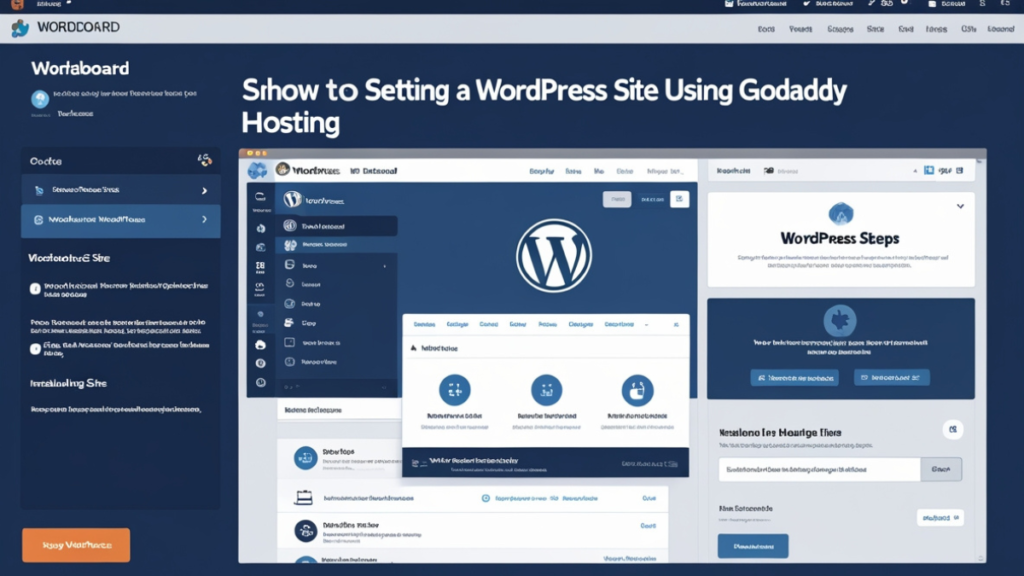Select the lighter highlighted row in WordPress menu
Screen dimensions: 1024x576
[x=336, y=244]
